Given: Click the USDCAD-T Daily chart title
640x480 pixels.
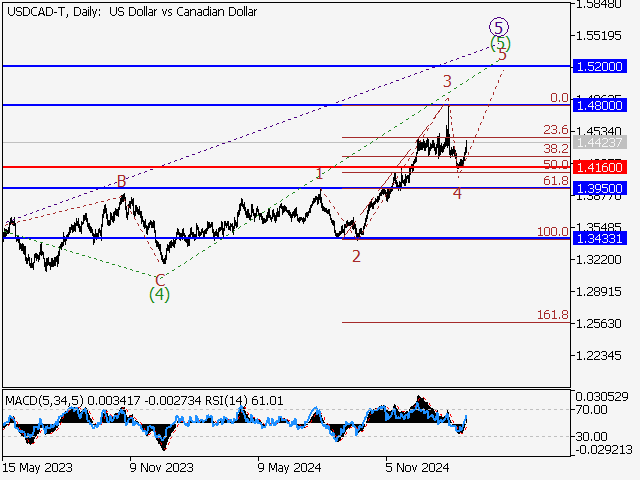Looking at the screenshot, I should click(x=130, y=12).
